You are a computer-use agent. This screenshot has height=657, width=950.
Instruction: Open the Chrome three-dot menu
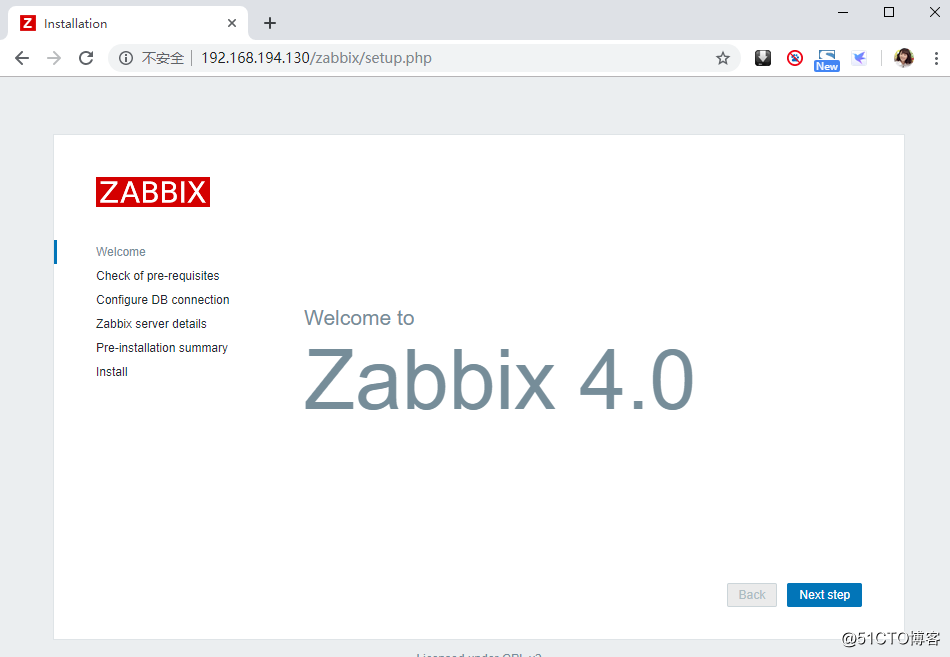[936, 58]
